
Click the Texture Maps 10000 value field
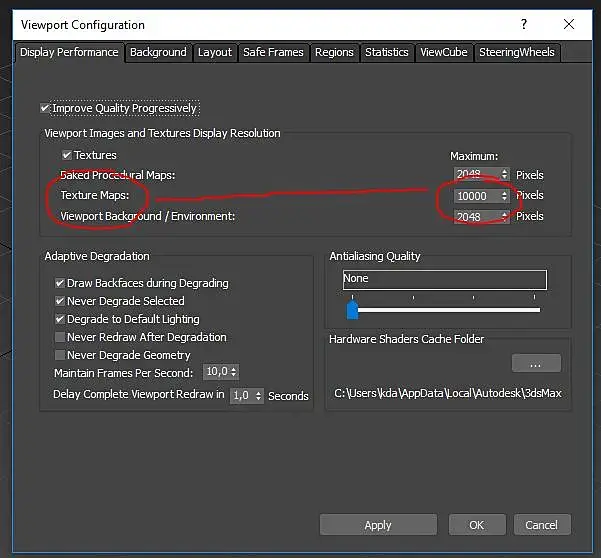click(477, 196)
